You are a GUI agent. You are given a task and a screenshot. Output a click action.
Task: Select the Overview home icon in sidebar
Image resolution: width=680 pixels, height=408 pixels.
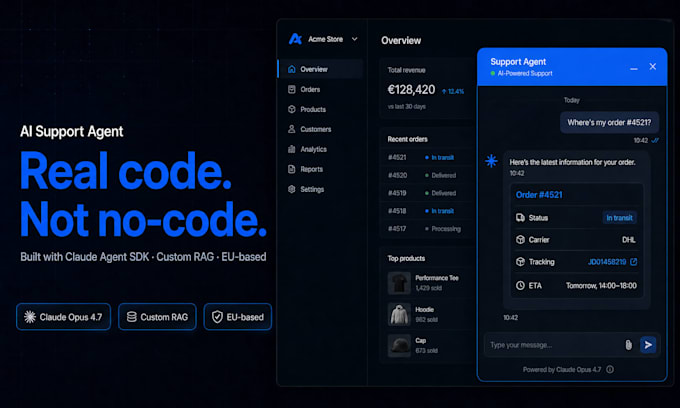tap(291, 69)
